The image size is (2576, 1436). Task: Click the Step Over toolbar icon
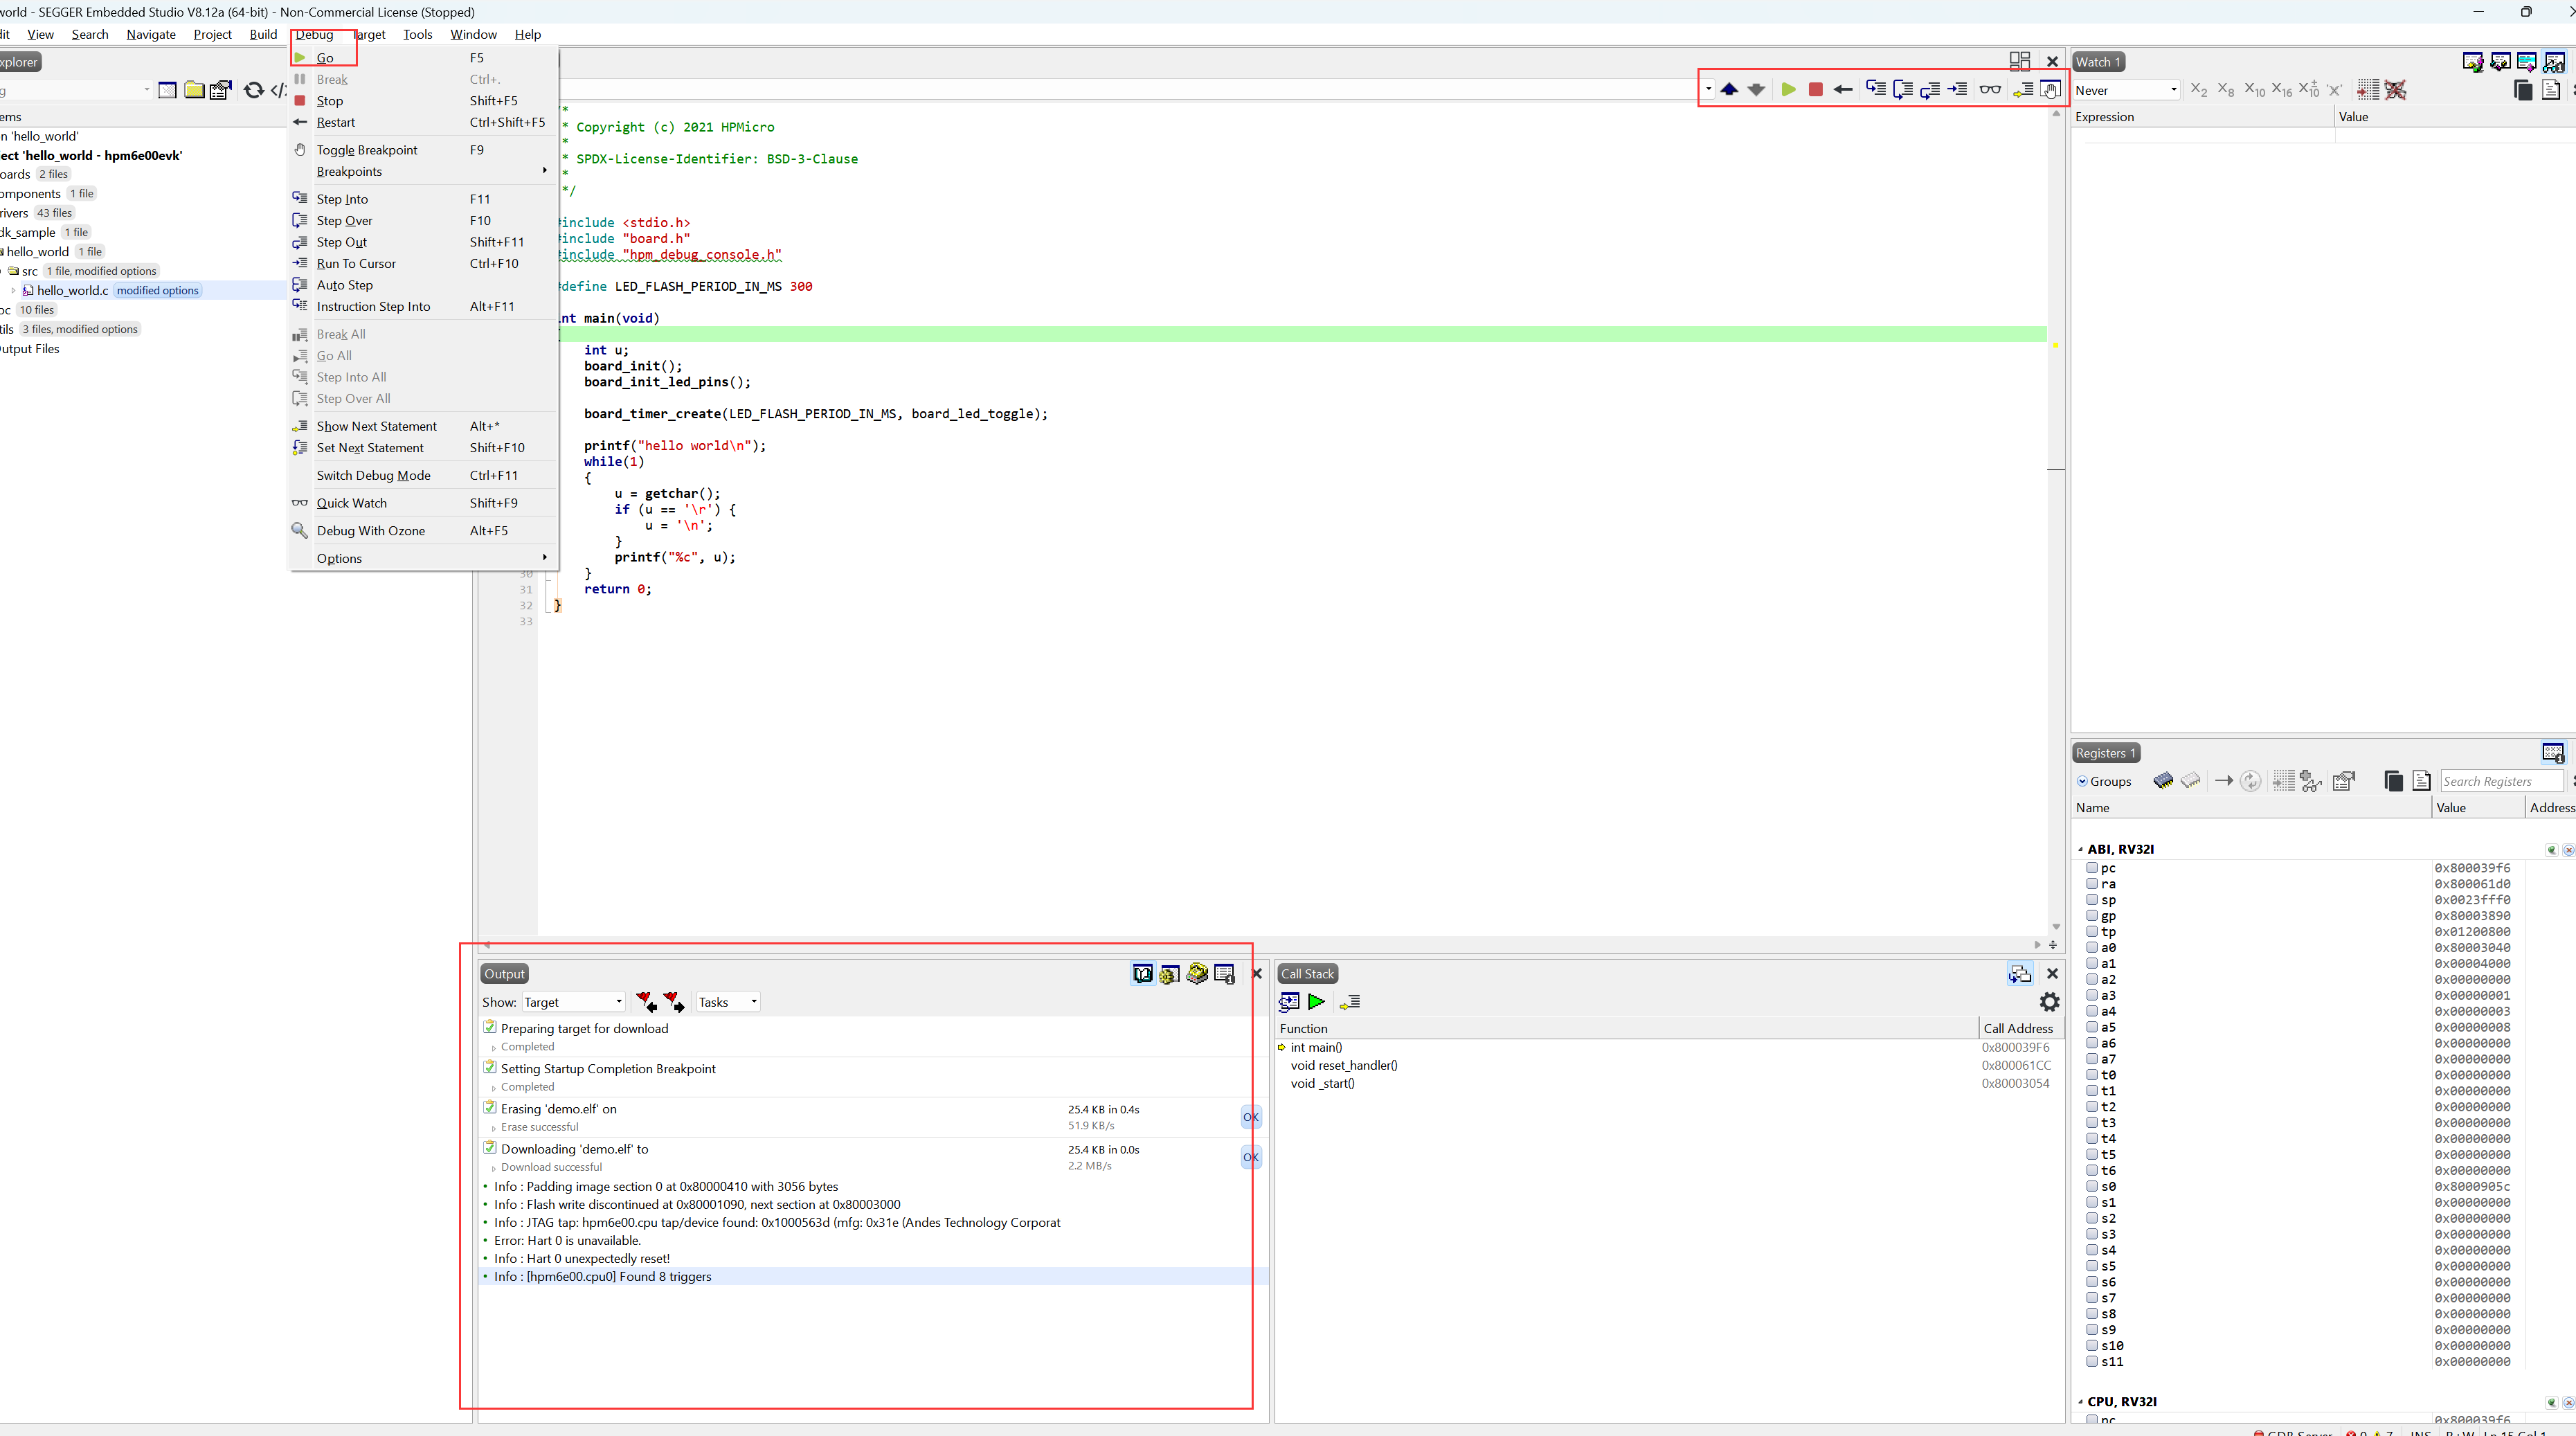tap(1903, 90)
